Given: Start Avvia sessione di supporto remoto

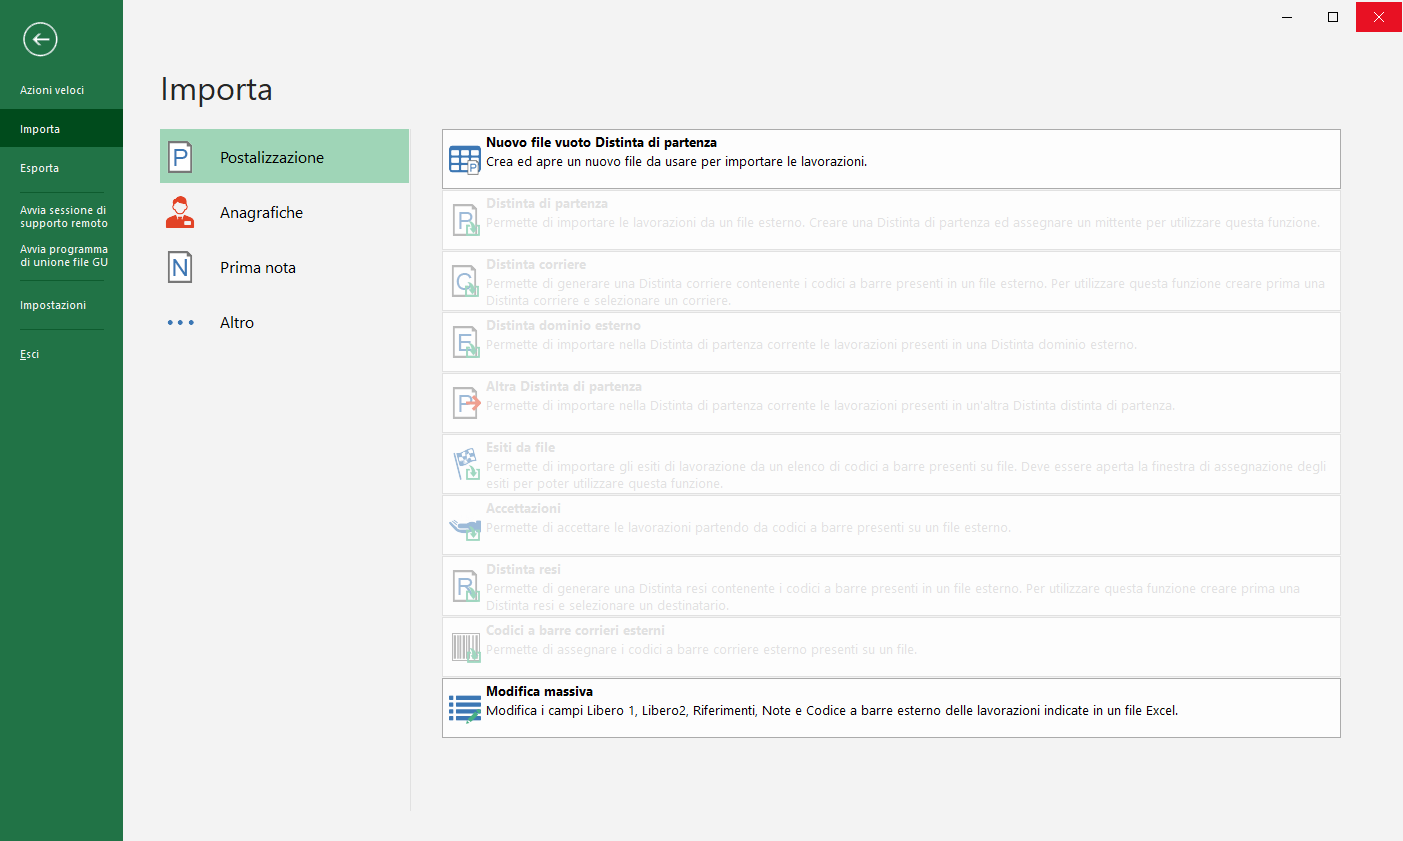Looking at the screenshot, I should pyautogui.click(x=63, y=217).
